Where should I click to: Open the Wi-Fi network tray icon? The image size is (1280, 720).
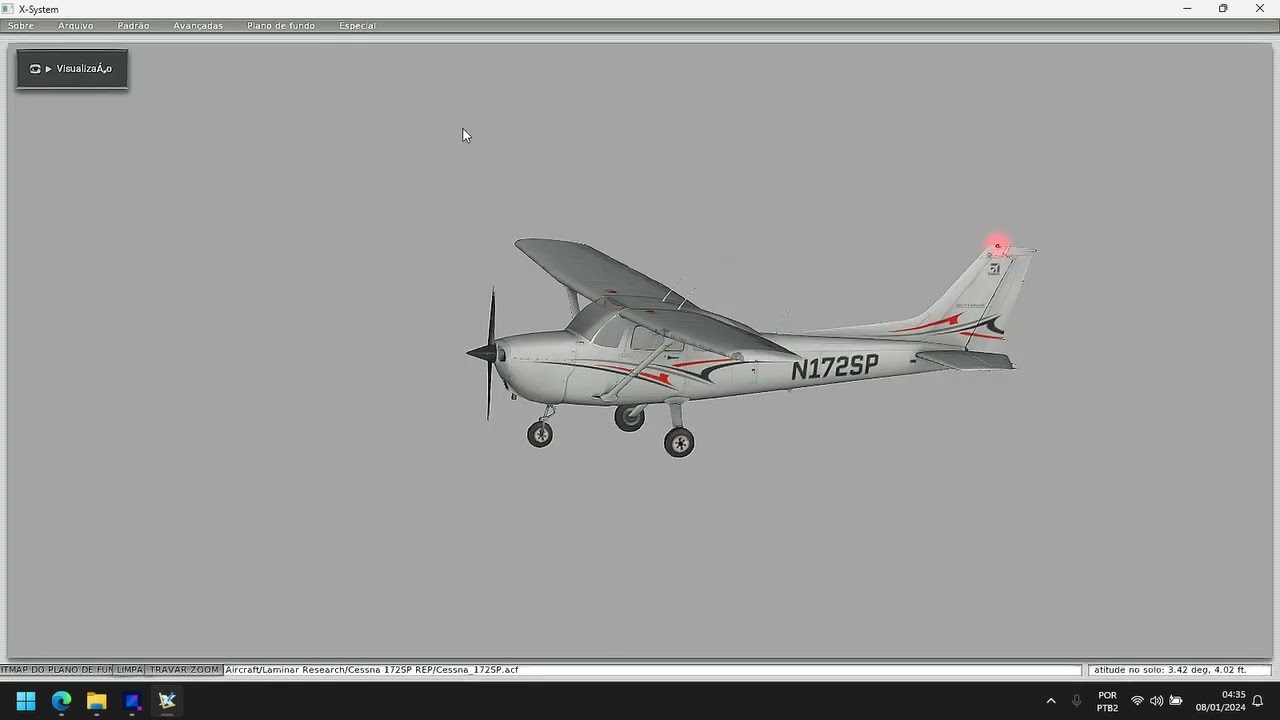(x=1137, y=701)
